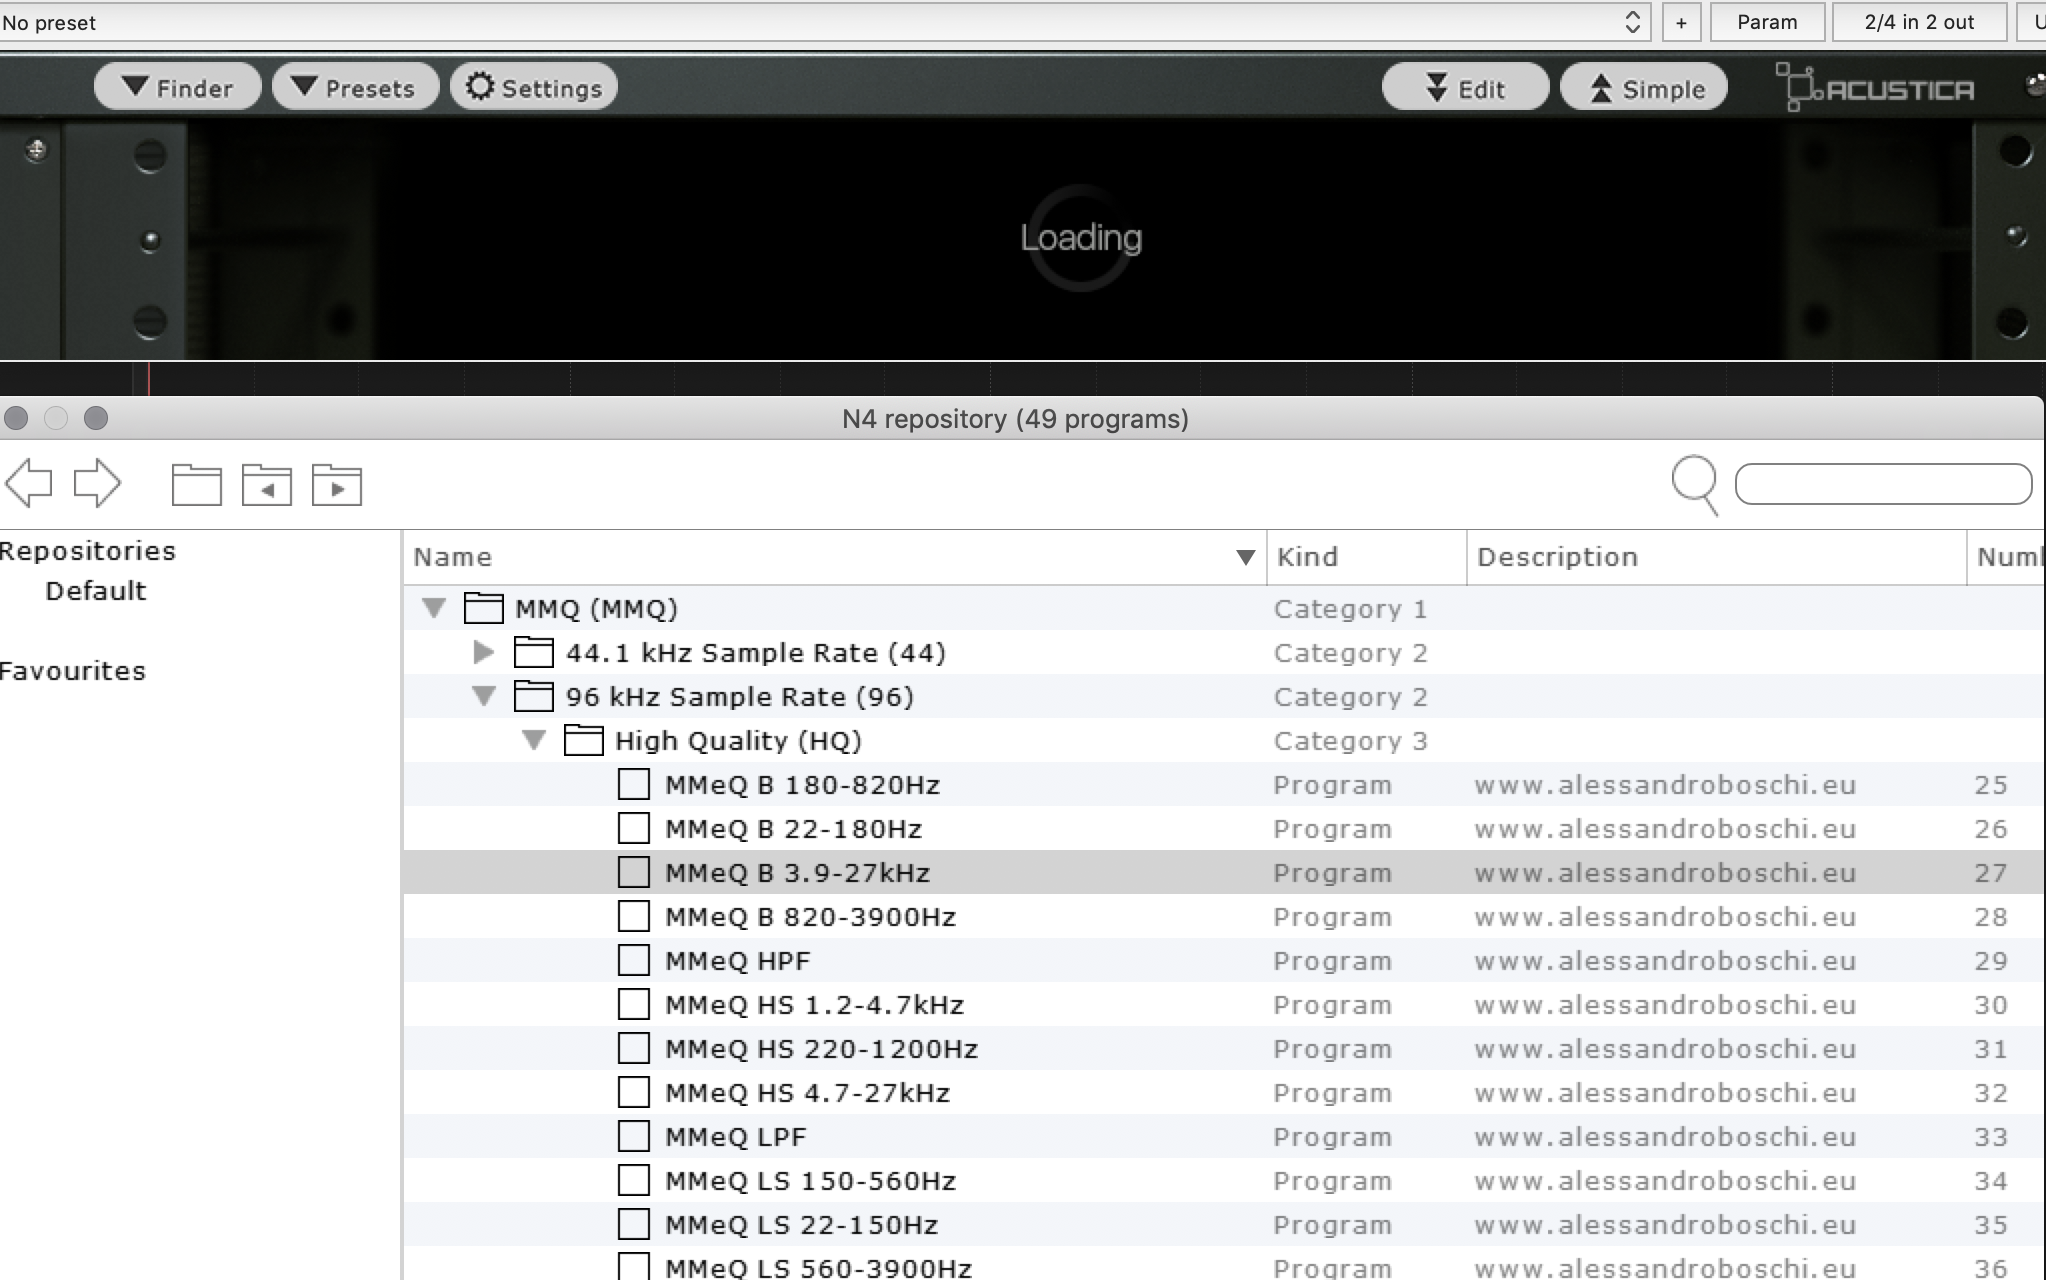The width and height of the screenshot is (2046, 1280).
Task: Switch to Simple view button
Action: (x=1644, y=88)
